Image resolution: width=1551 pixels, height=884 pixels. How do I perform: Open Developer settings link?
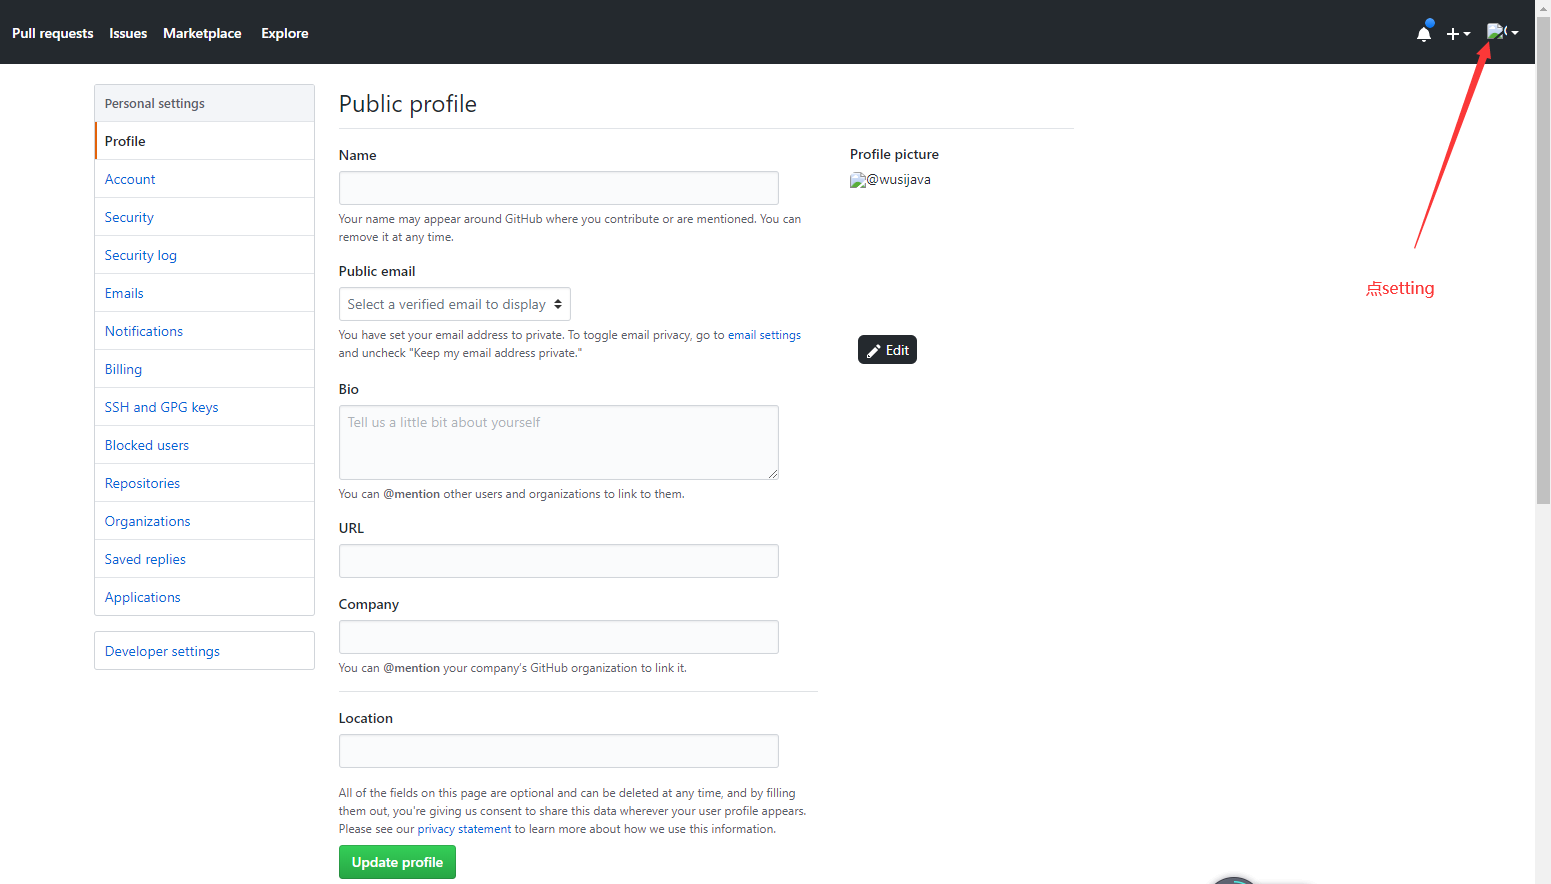click(162, 651)
